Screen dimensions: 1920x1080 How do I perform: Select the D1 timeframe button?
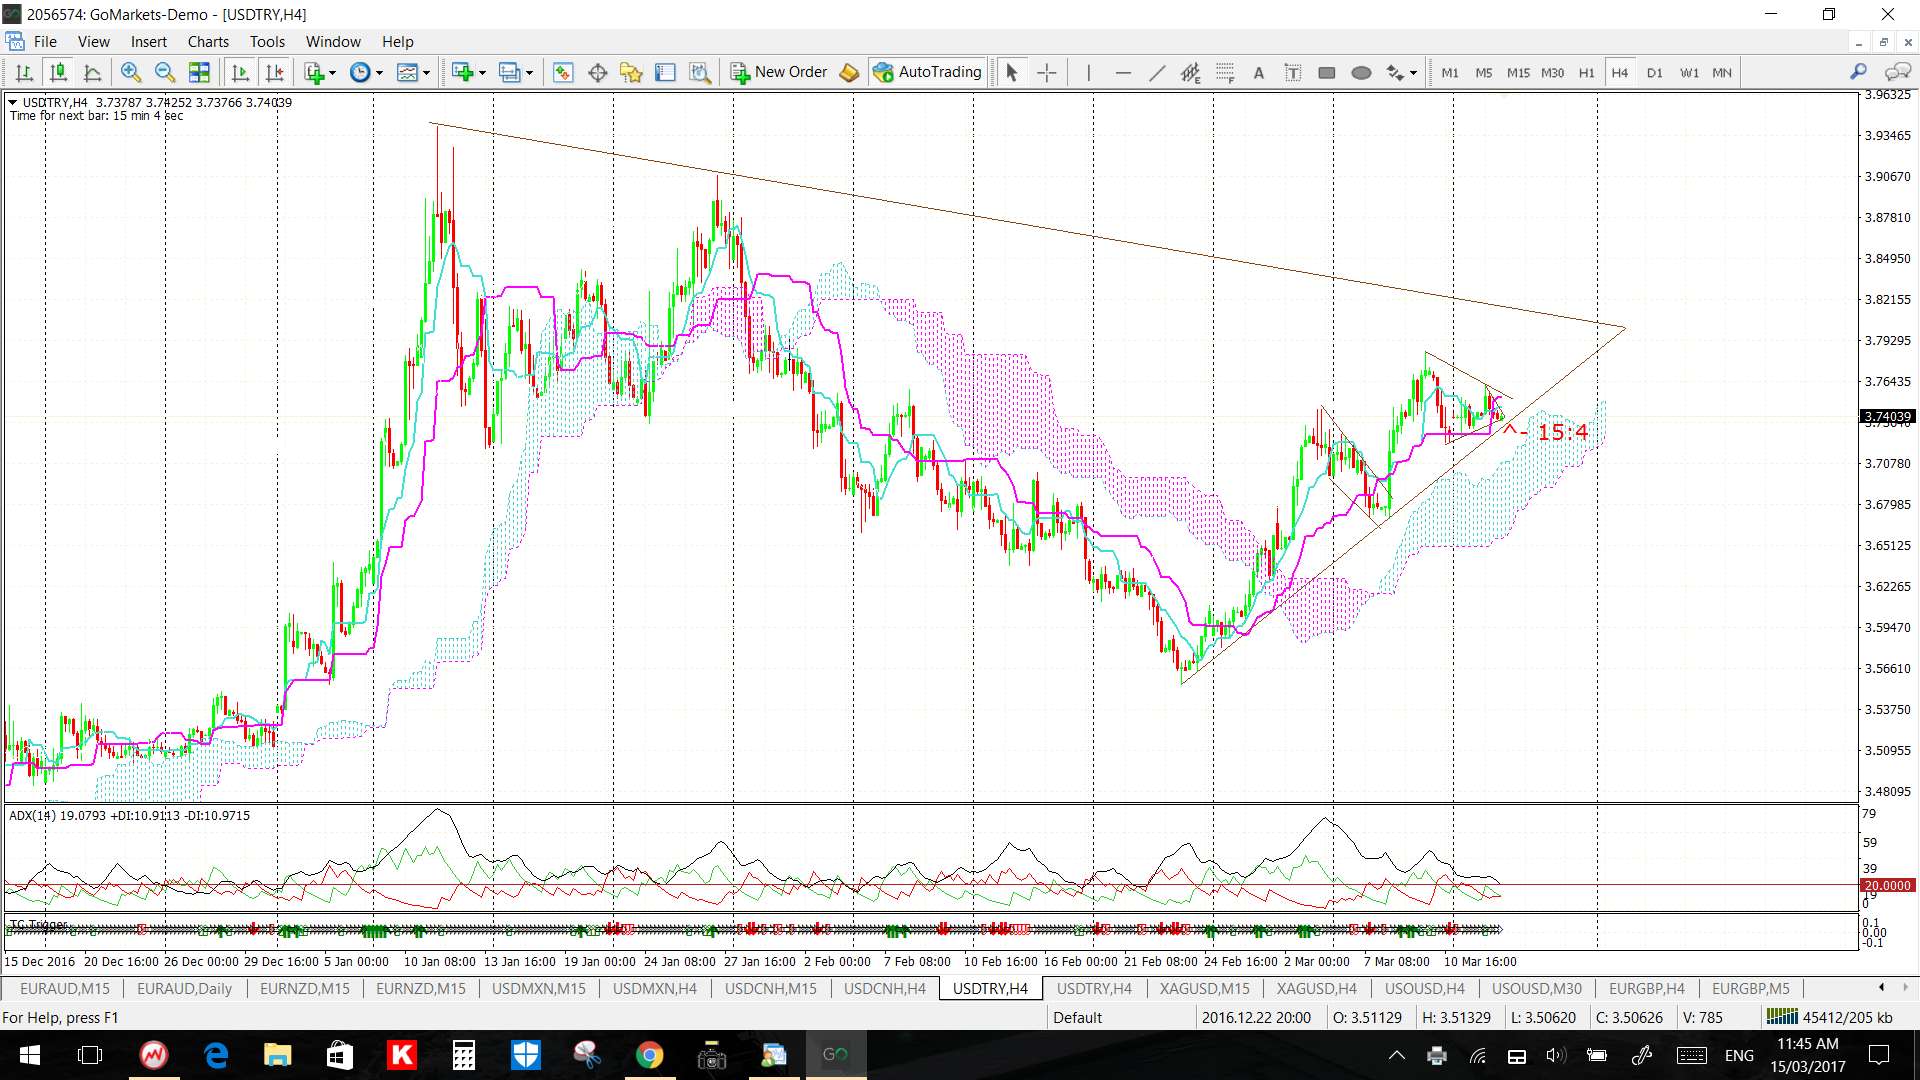pos(1654,72)
